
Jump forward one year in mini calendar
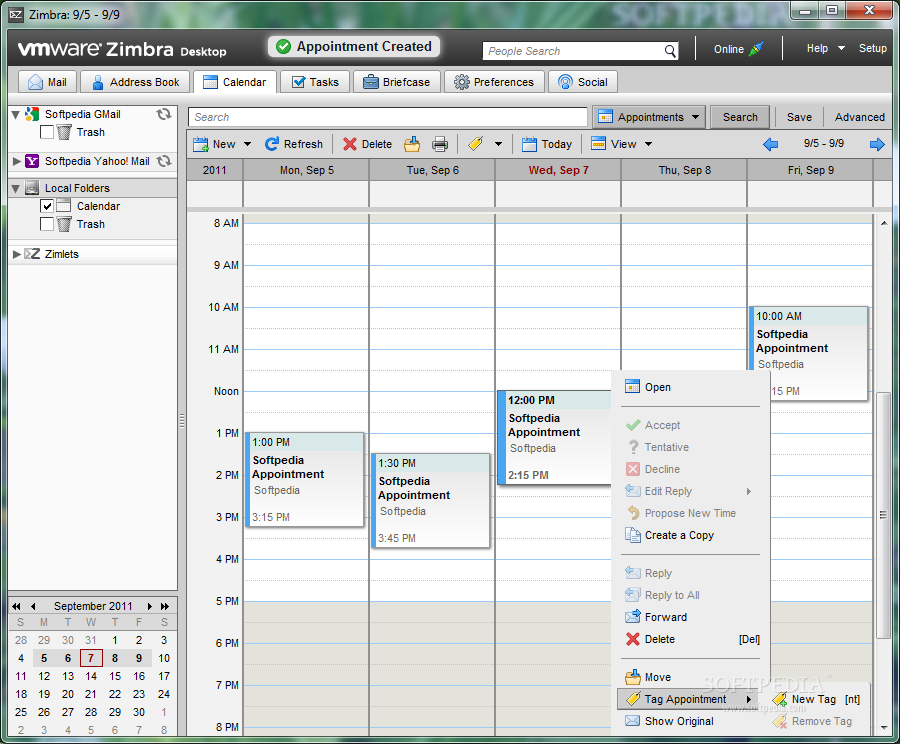[x=165, y=606]
